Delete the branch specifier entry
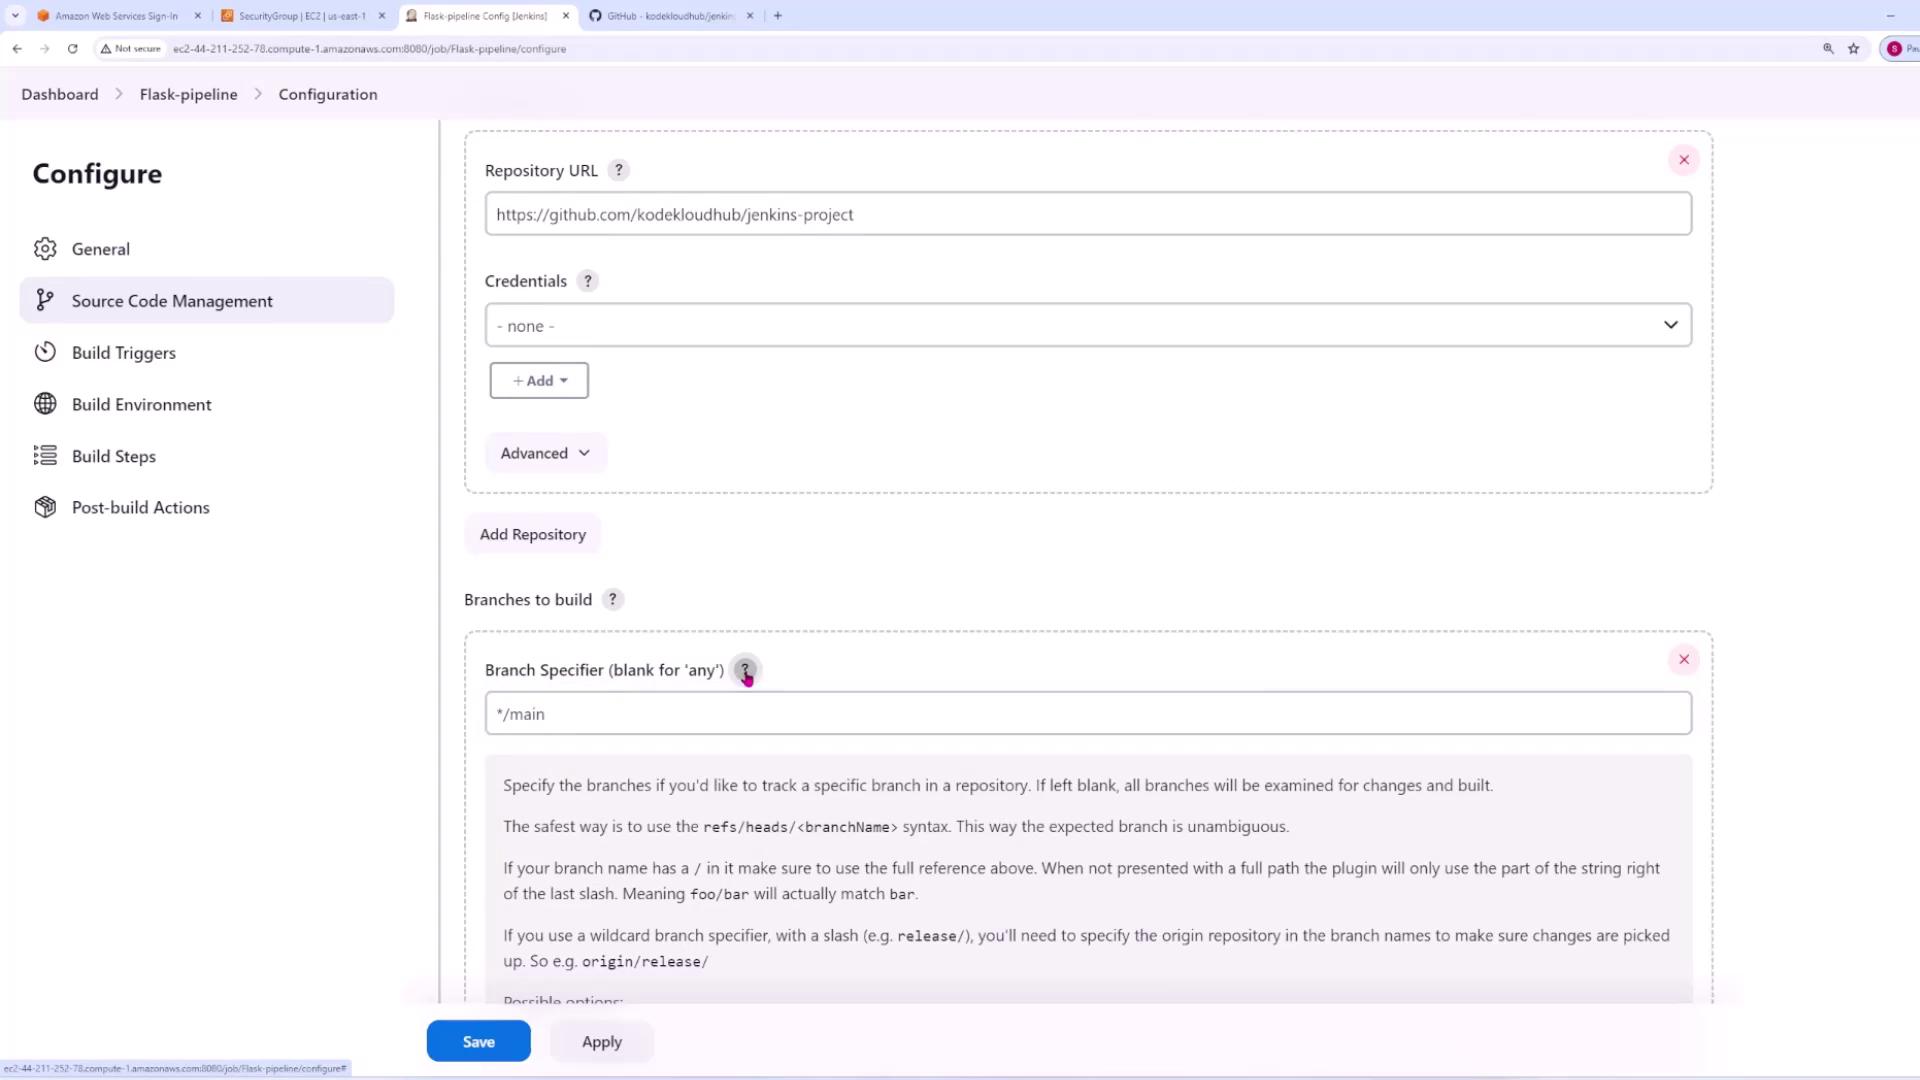Viewport: 1920px width, 1080px height. click(1684, 659)
